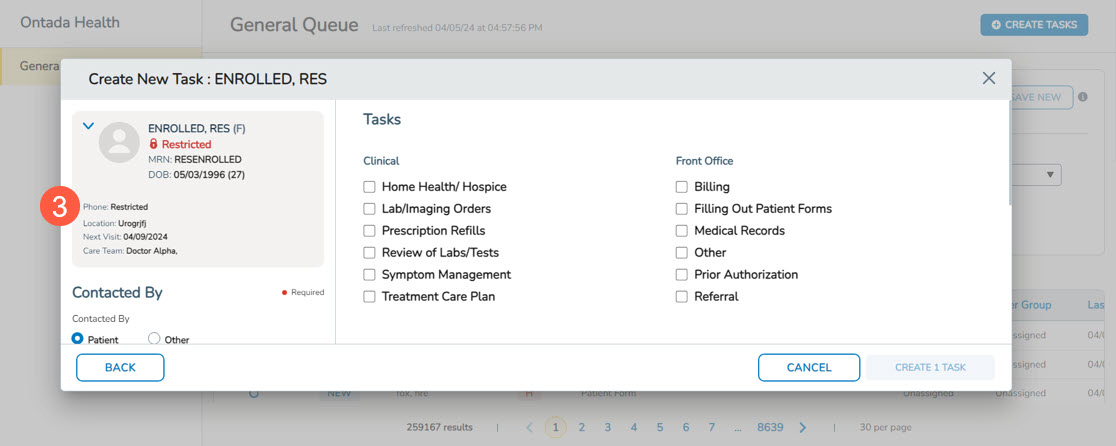This screenshot has width=1116, height=446.
Task: Click the Cancel button
Action: point(809,367)
